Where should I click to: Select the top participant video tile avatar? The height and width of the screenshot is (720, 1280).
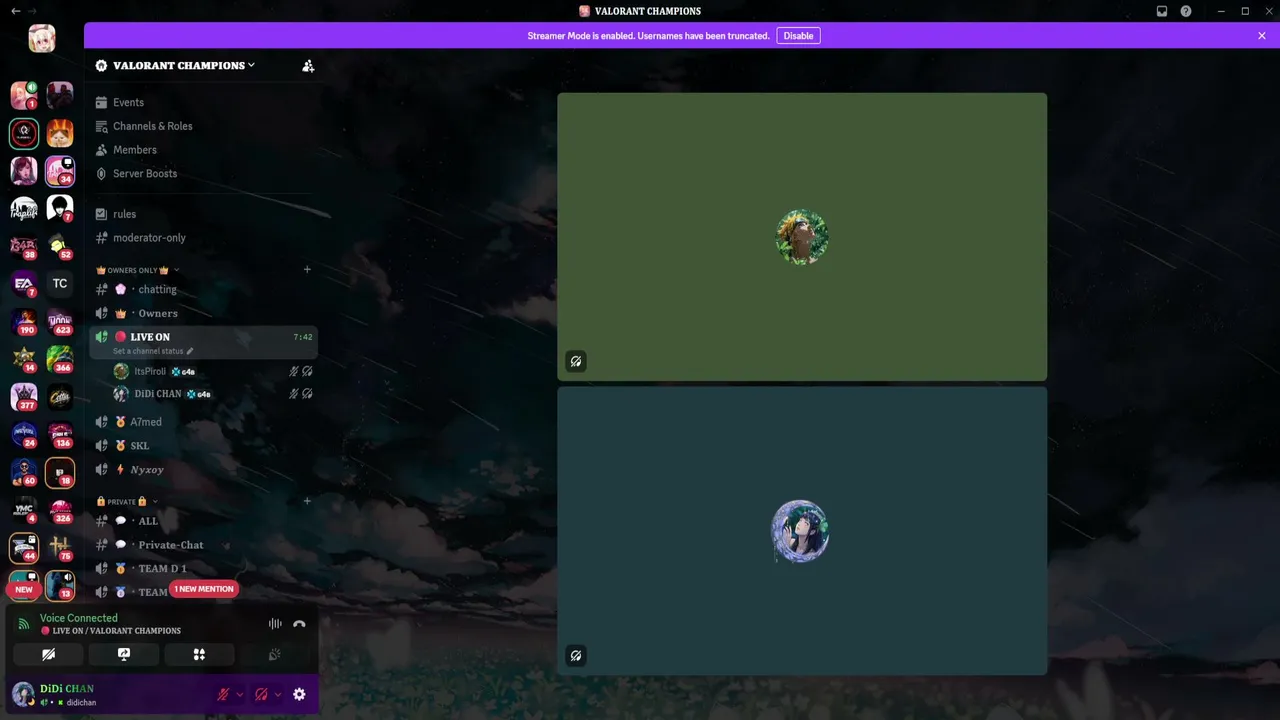click(x=802, y=237)
